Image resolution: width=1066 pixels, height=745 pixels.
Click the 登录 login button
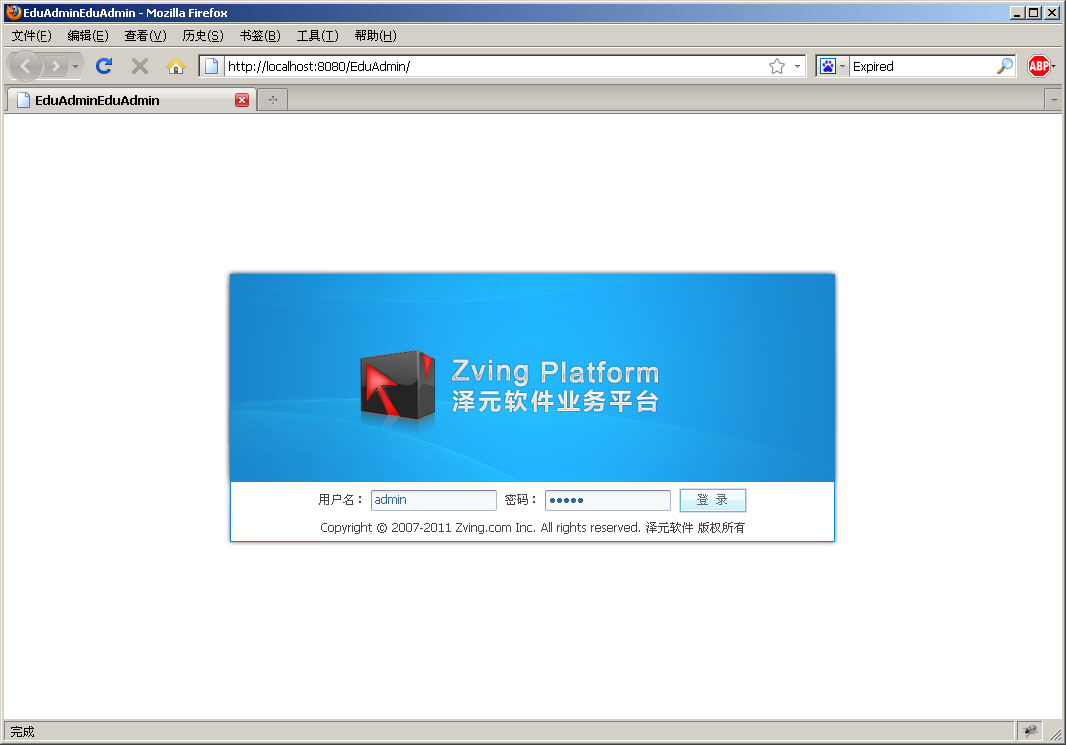(712, 500)
